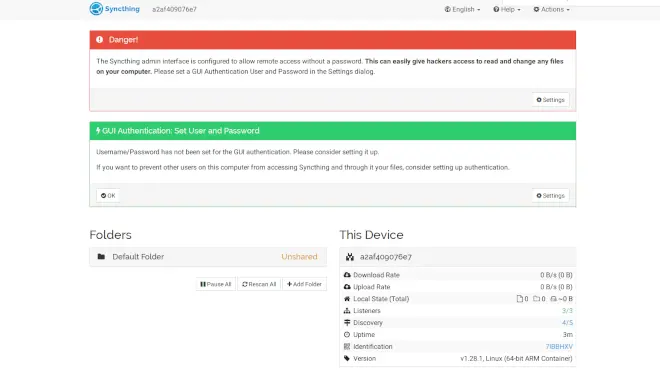Add a new folder
The width and height of the screenshot is (660, 371).
[x=304, y=284]
